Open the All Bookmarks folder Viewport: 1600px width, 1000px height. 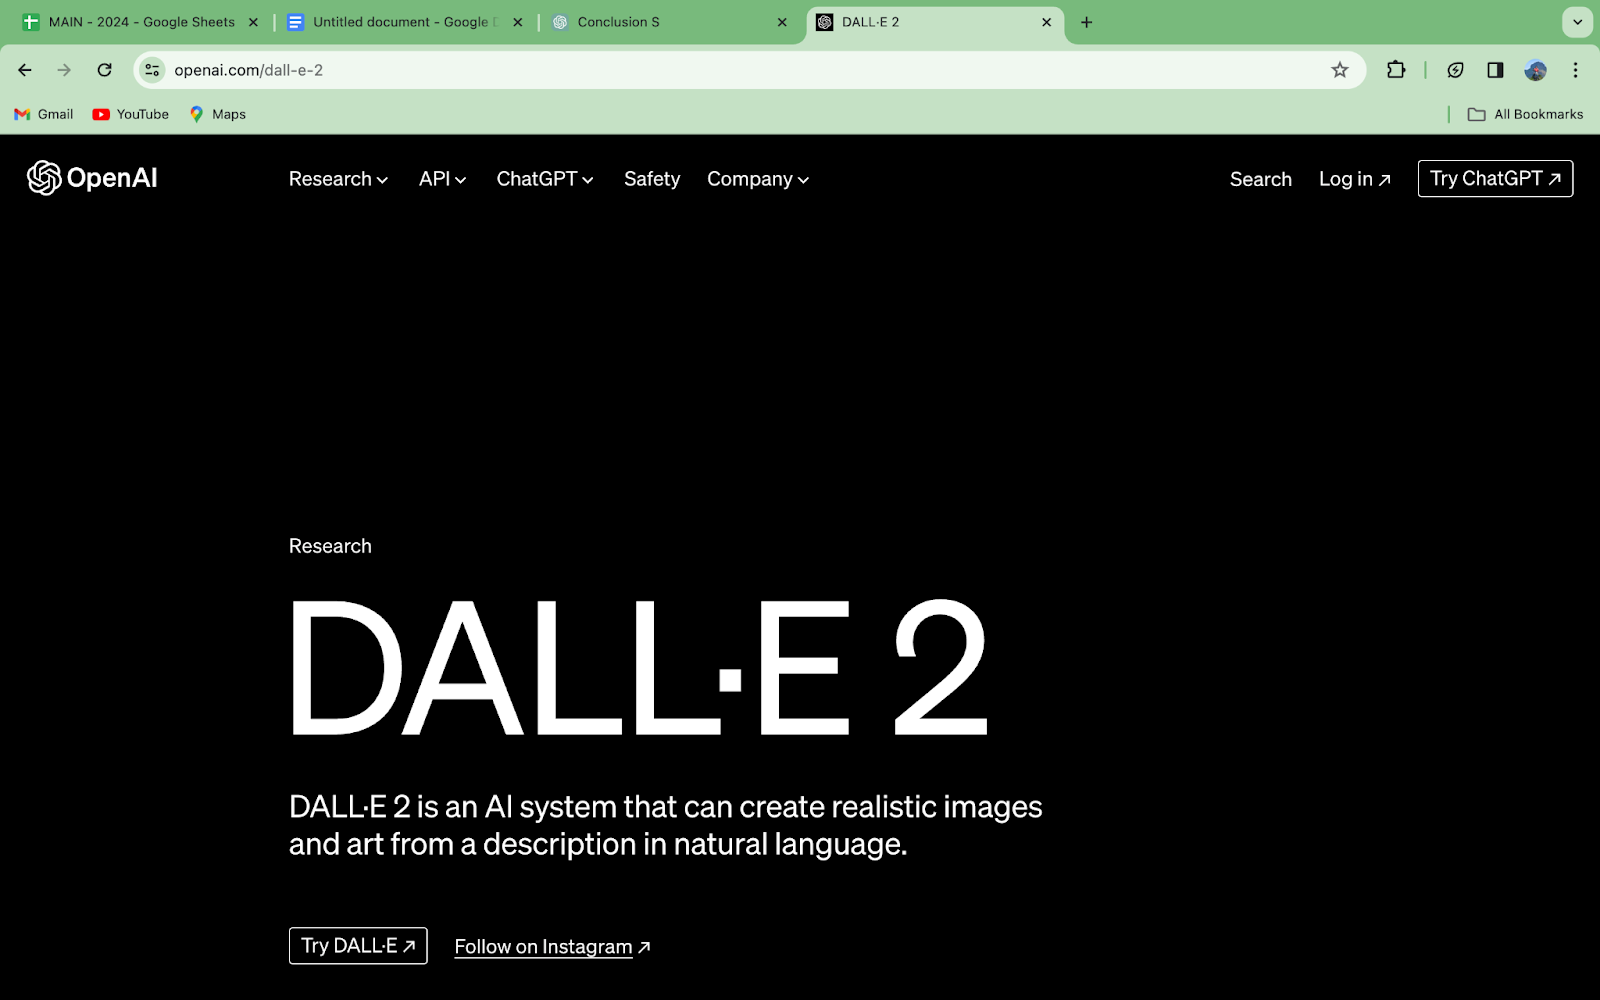1525,114
